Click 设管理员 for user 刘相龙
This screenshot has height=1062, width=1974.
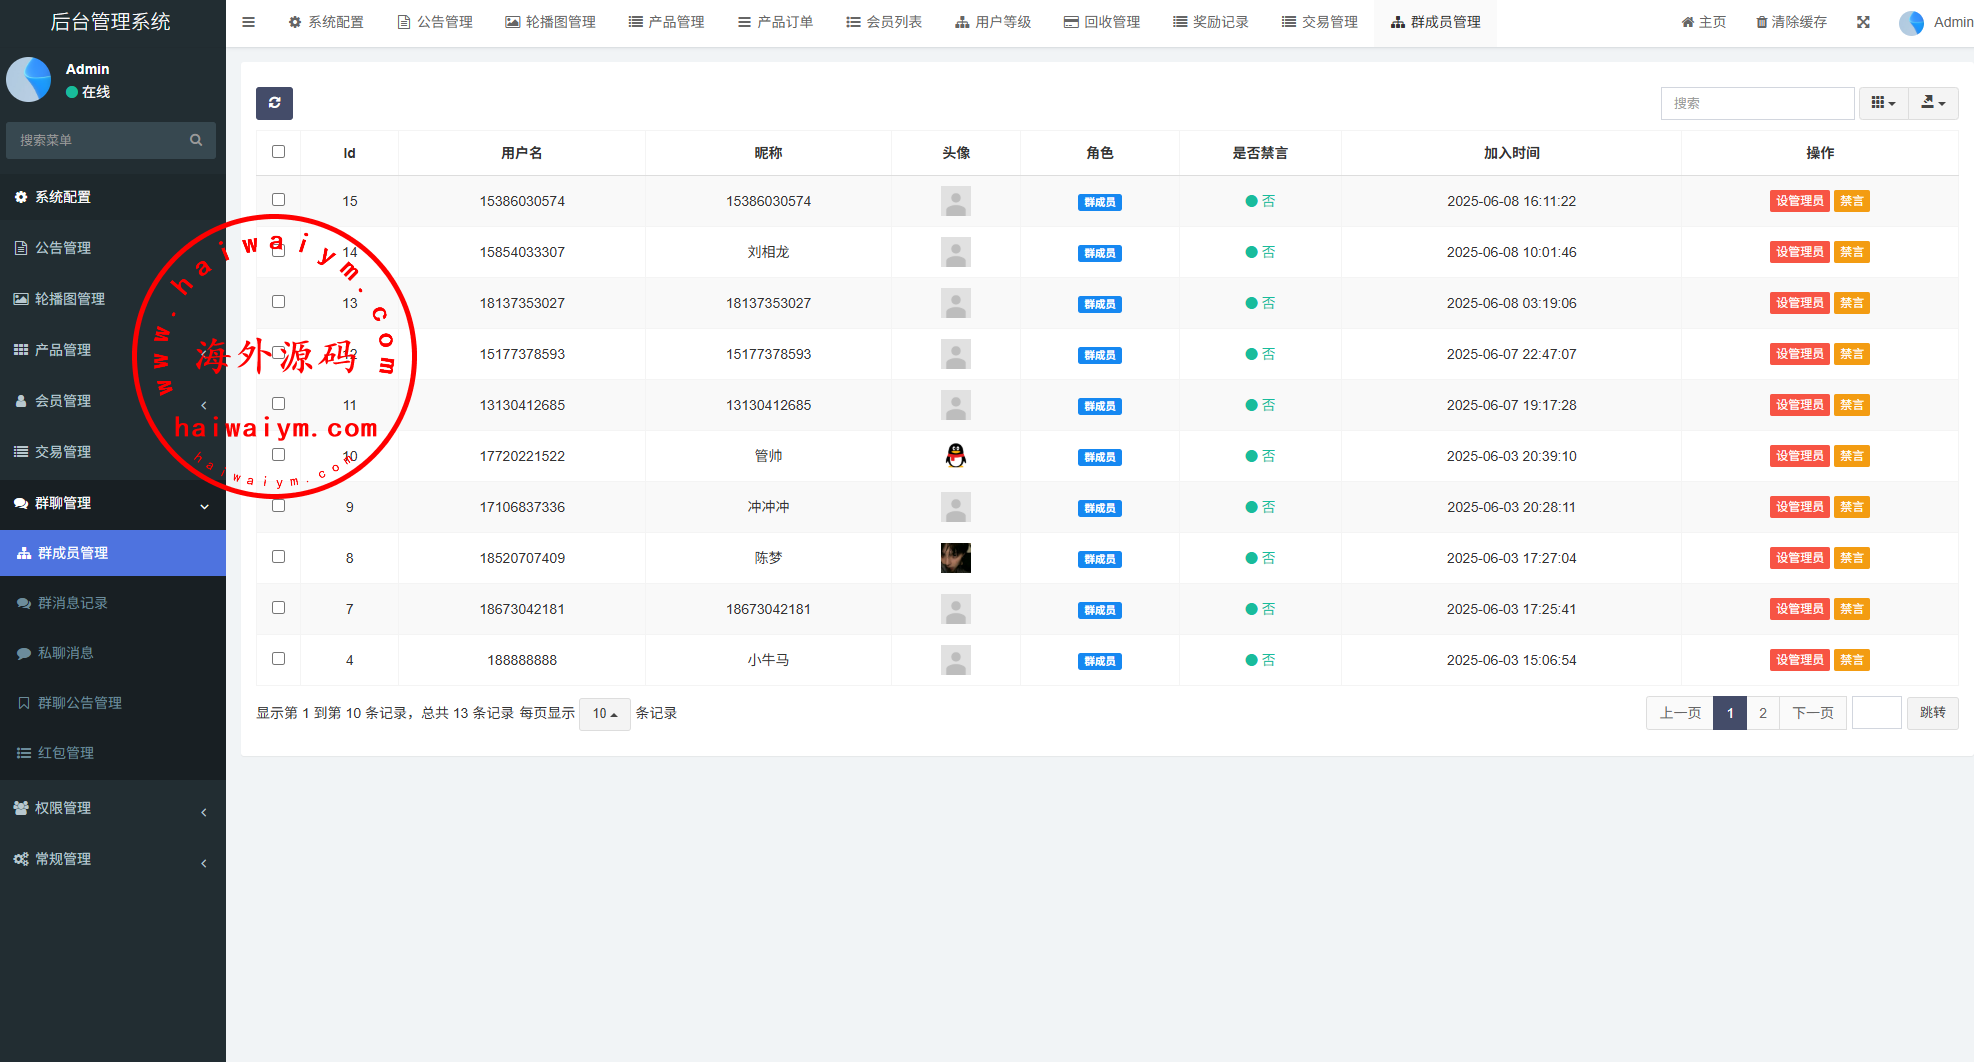point(1799,252)
